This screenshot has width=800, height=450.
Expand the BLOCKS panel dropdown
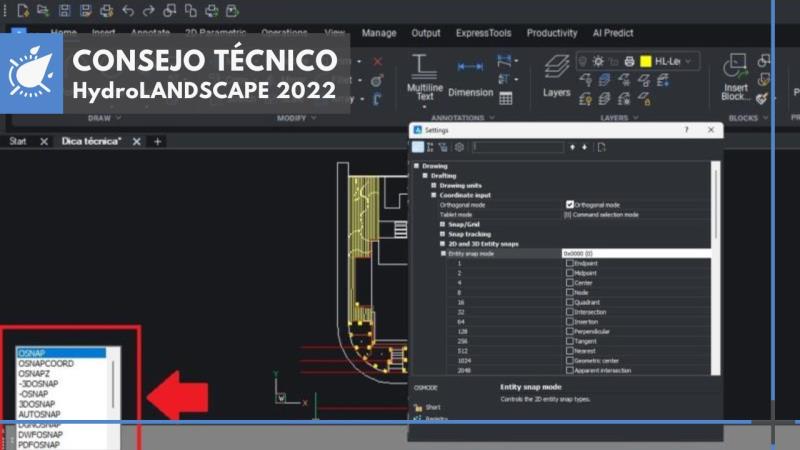765,118
